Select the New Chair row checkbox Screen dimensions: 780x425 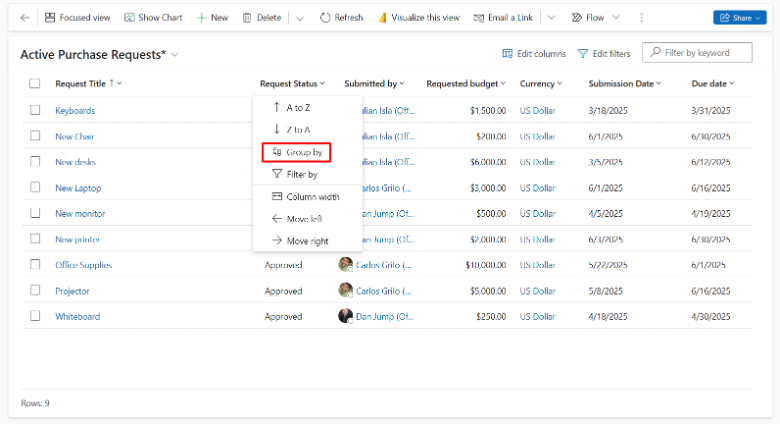click(x=35, y=136)
